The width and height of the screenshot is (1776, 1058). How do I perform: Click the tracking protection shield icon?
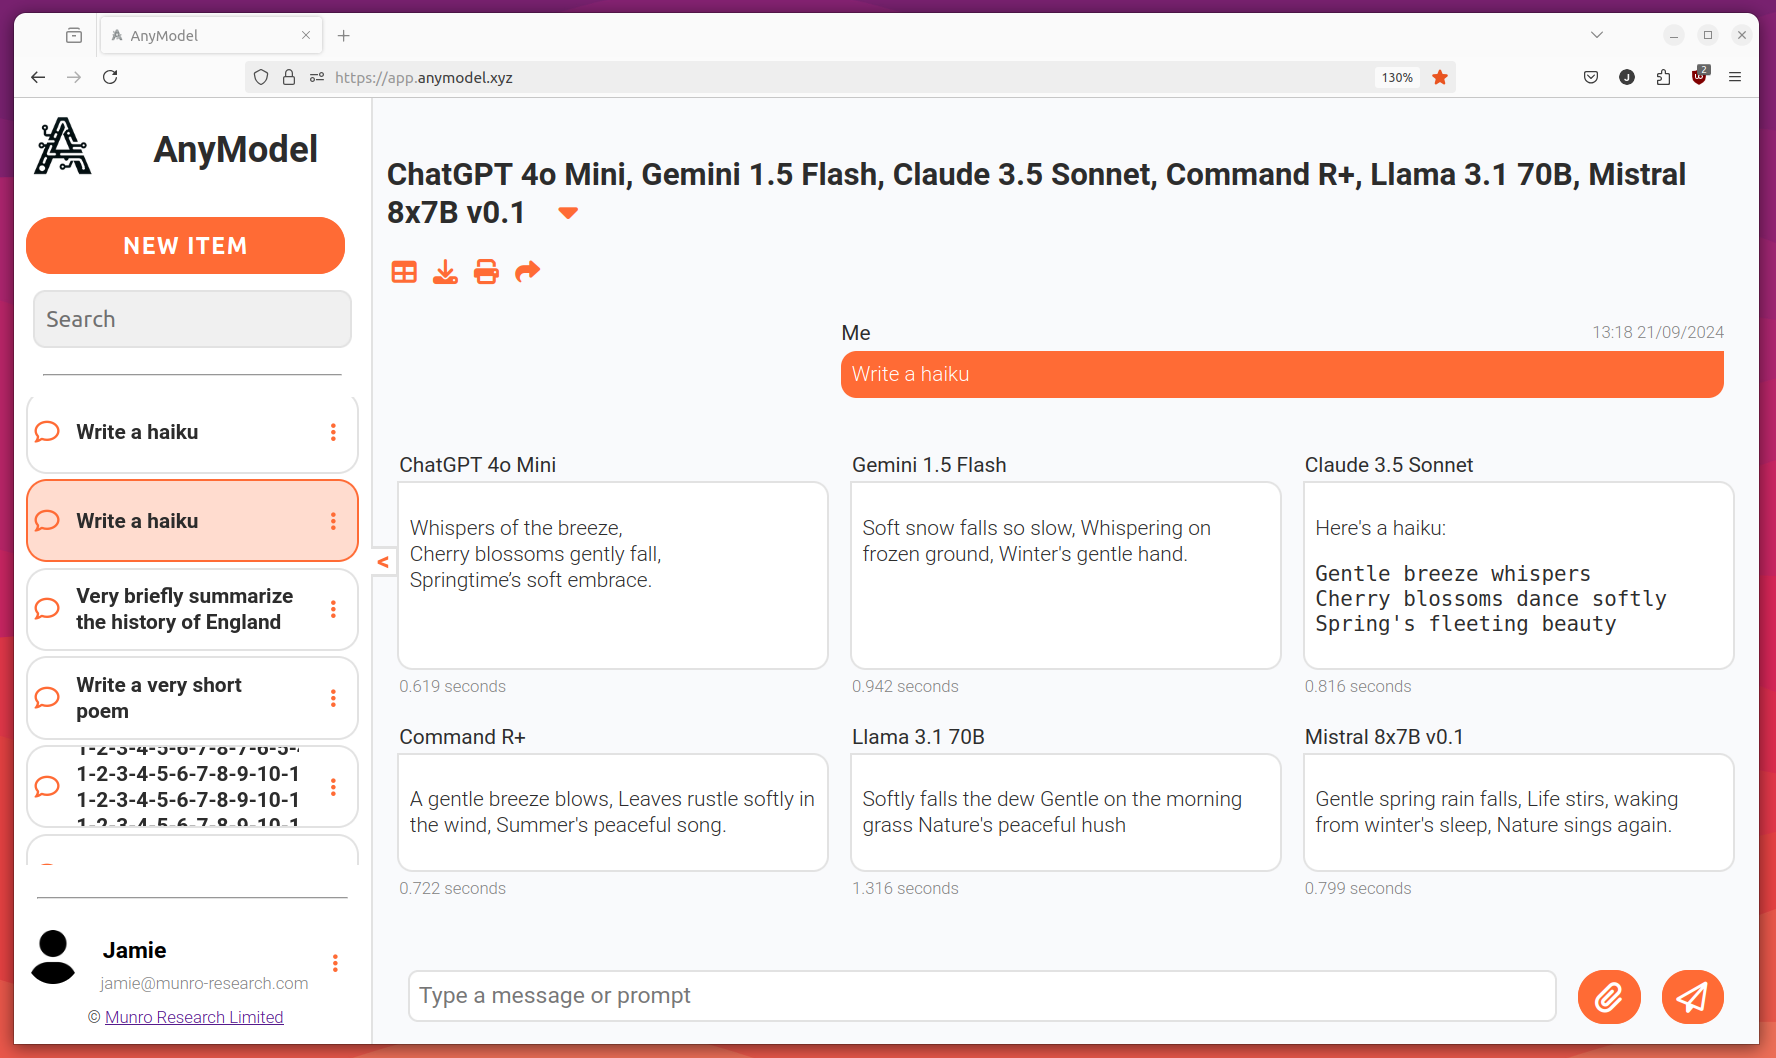261,77
